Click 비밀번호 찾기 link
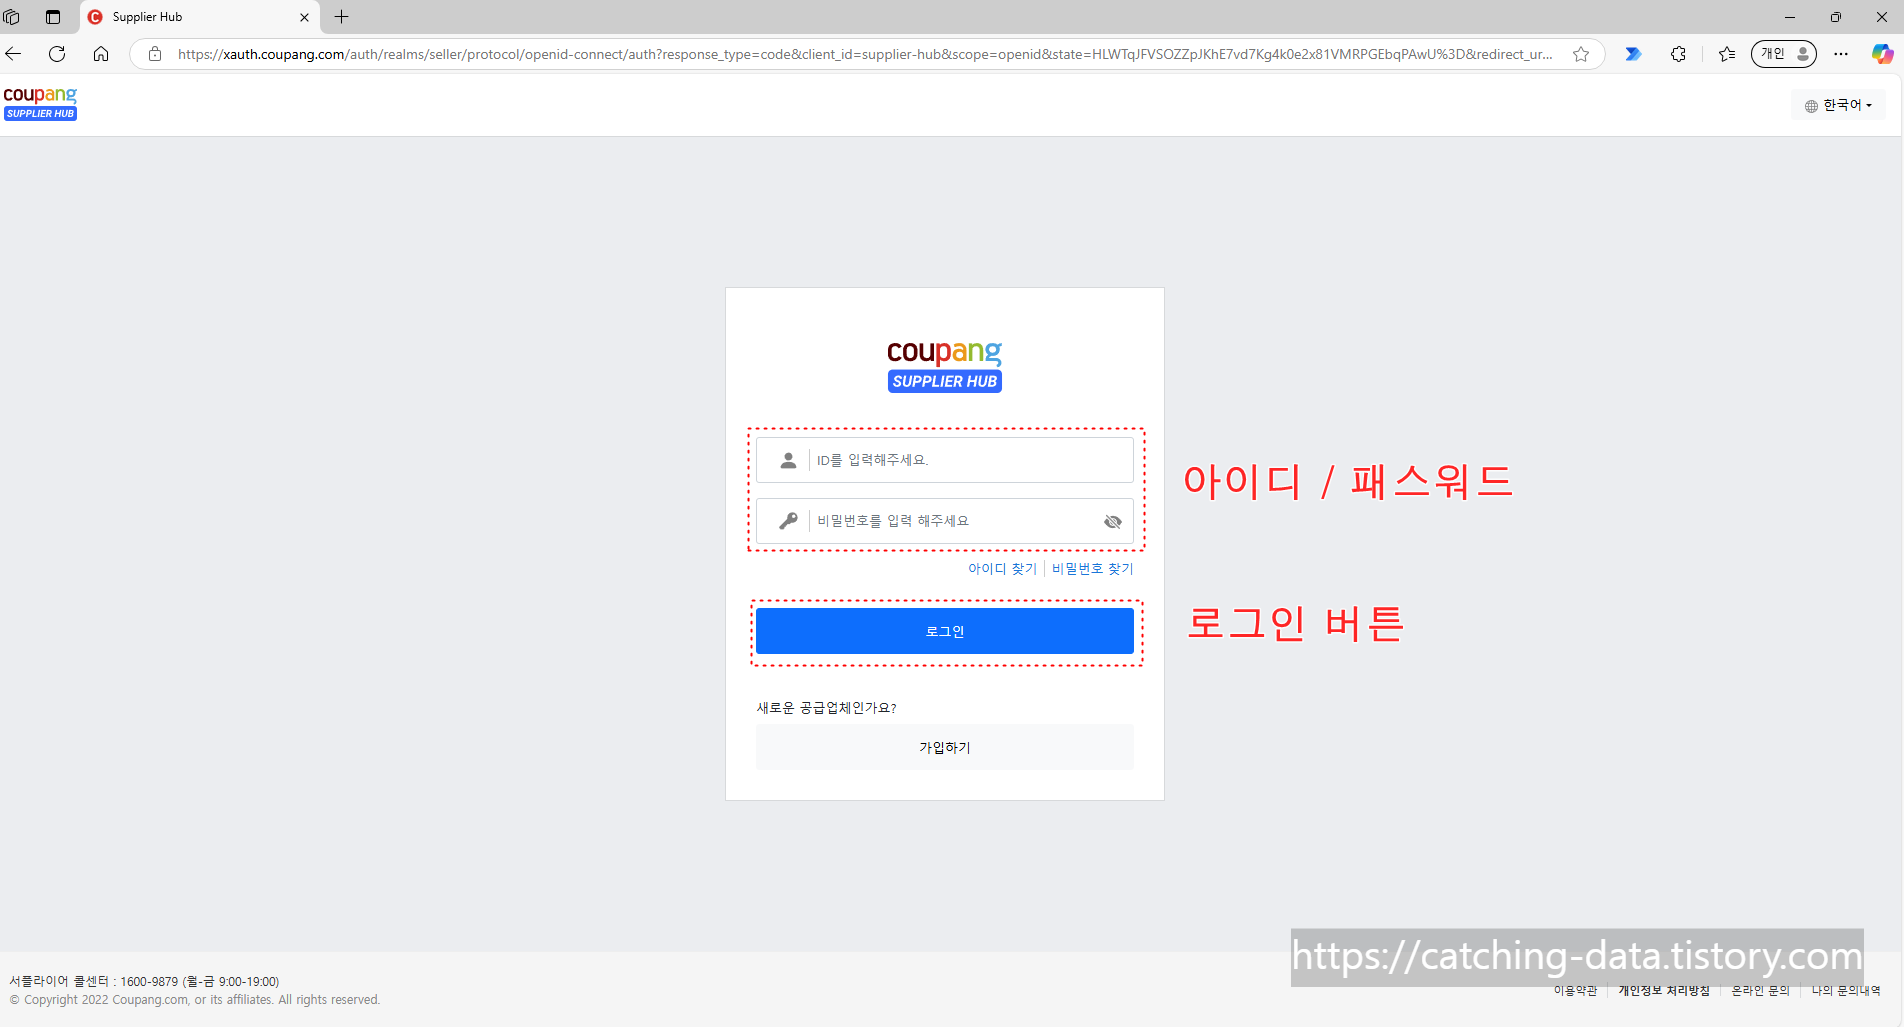The image size is (1904, 1027). pos(1092,569)
